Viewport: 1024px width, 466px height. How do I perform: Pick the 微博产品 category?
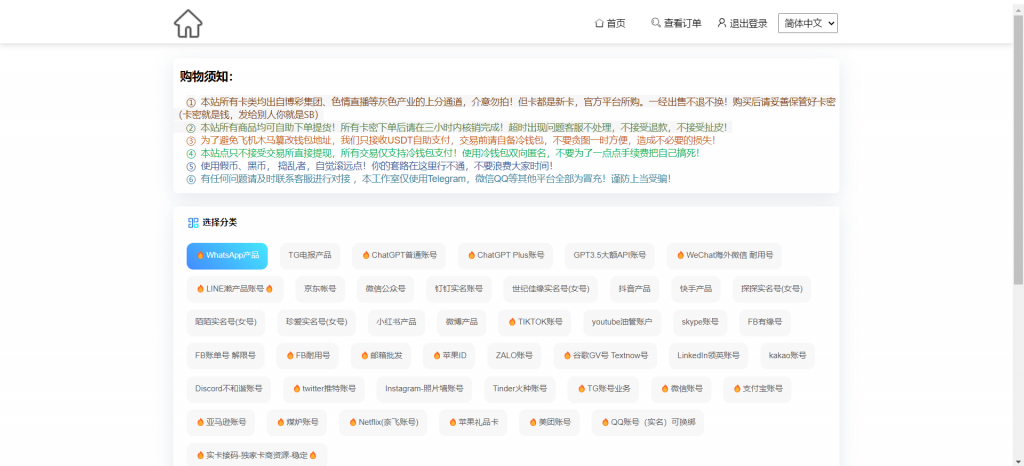coord(462,322)
